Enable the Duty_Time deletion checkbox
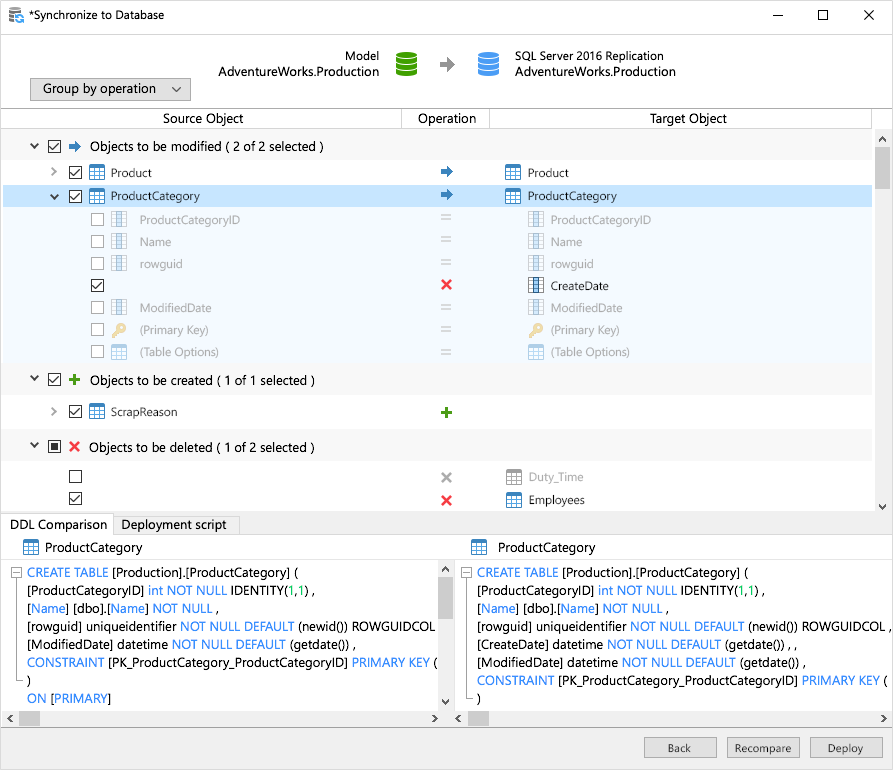This screenshot has height=770, width=893. point(76,477)
